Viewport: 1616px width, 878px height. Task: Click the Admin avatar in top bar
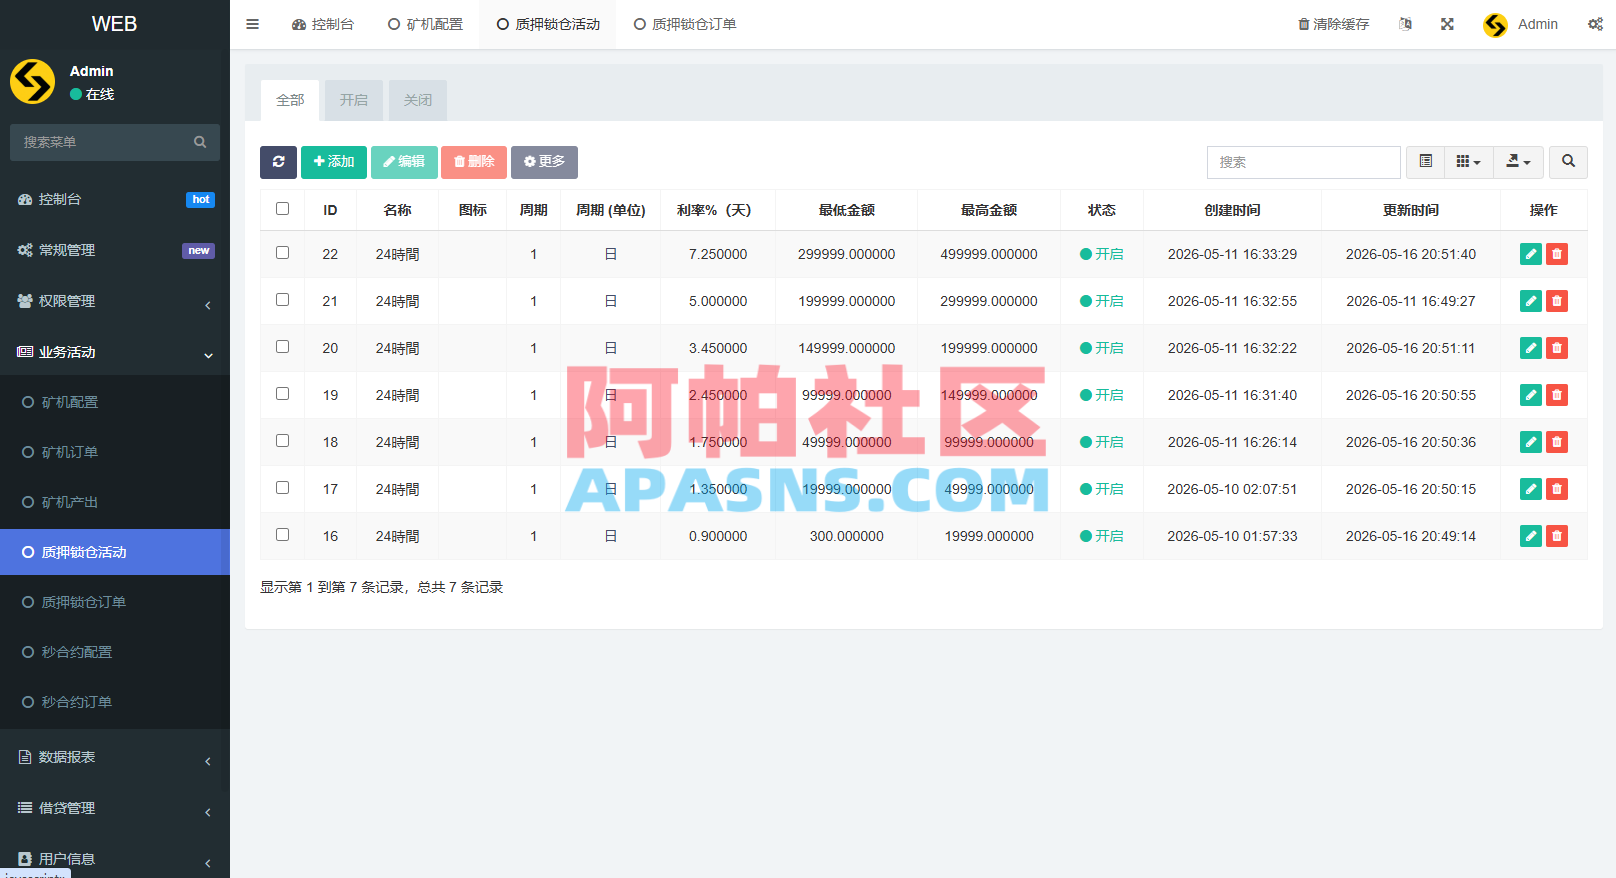pos(1495,25)
